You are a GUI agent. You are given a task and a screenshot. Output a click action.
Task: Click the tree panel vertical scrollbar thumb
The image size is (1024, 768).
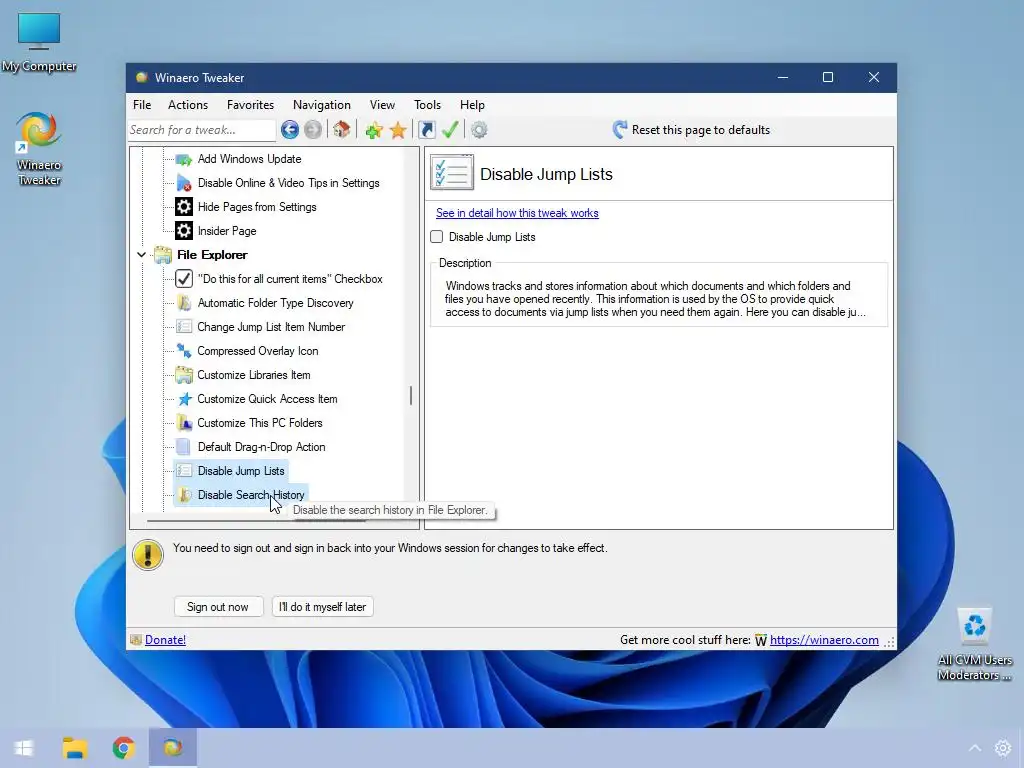click(x=410, y=395)
